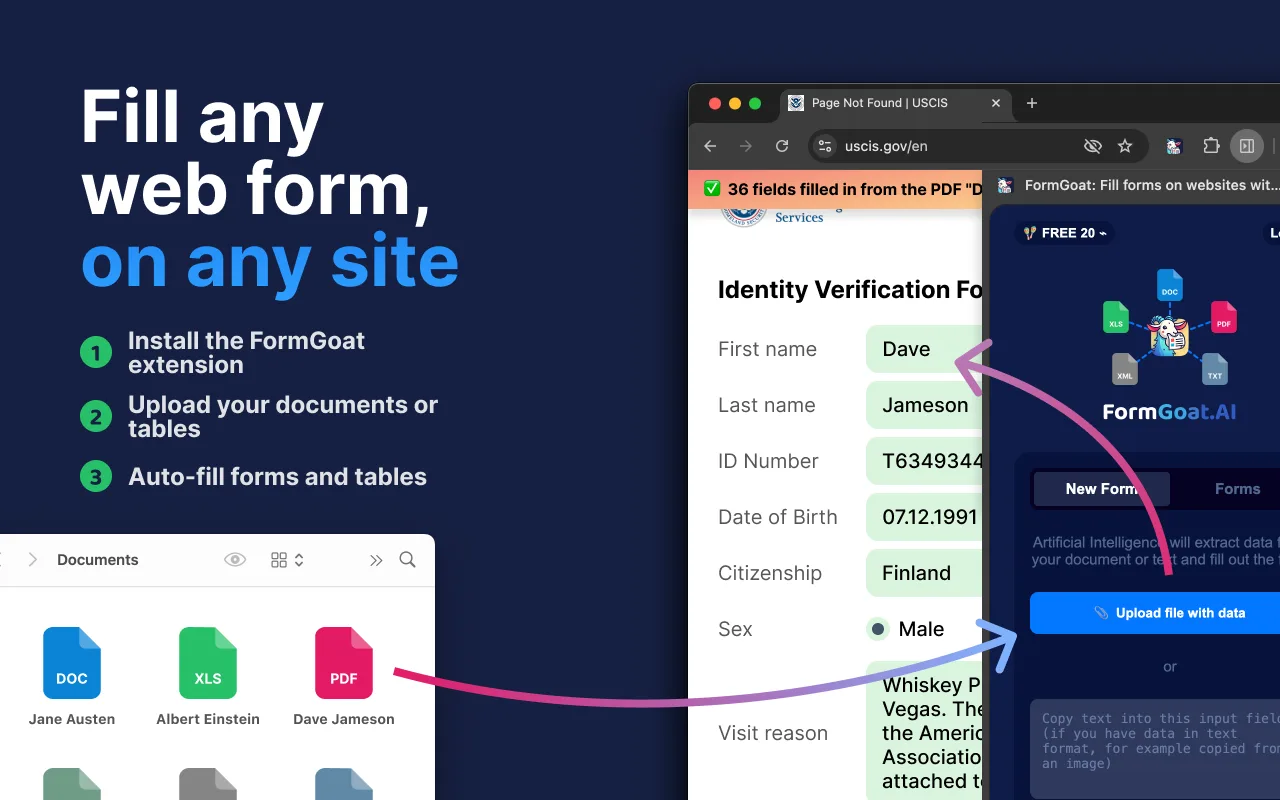Image resolution: width=1280 pixels, height=800 pixels.
Task: Click the Documents folder title
Action: tap(98, 560)
